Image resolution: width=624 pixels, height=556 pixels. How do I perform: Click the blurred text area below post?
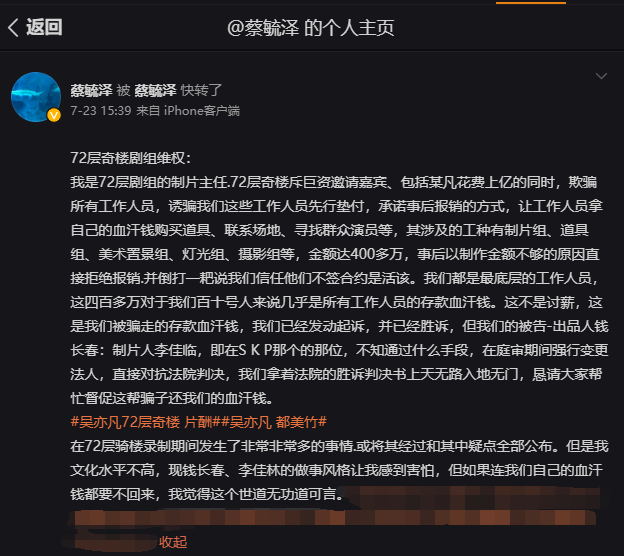[334, 517]
